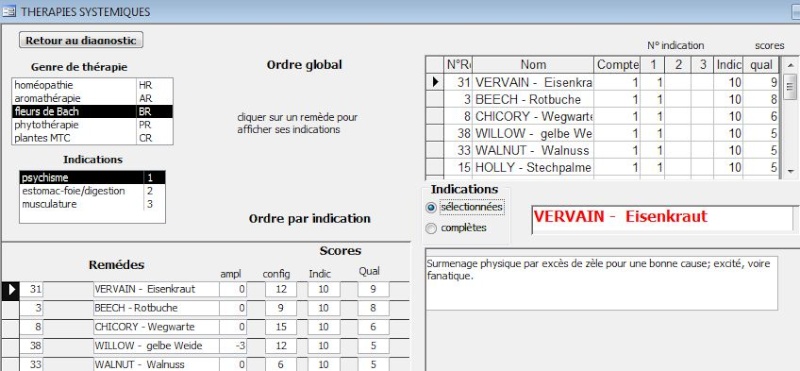
Task: Choose phytothérapie in the therapy list
Action: click(92, 125)
